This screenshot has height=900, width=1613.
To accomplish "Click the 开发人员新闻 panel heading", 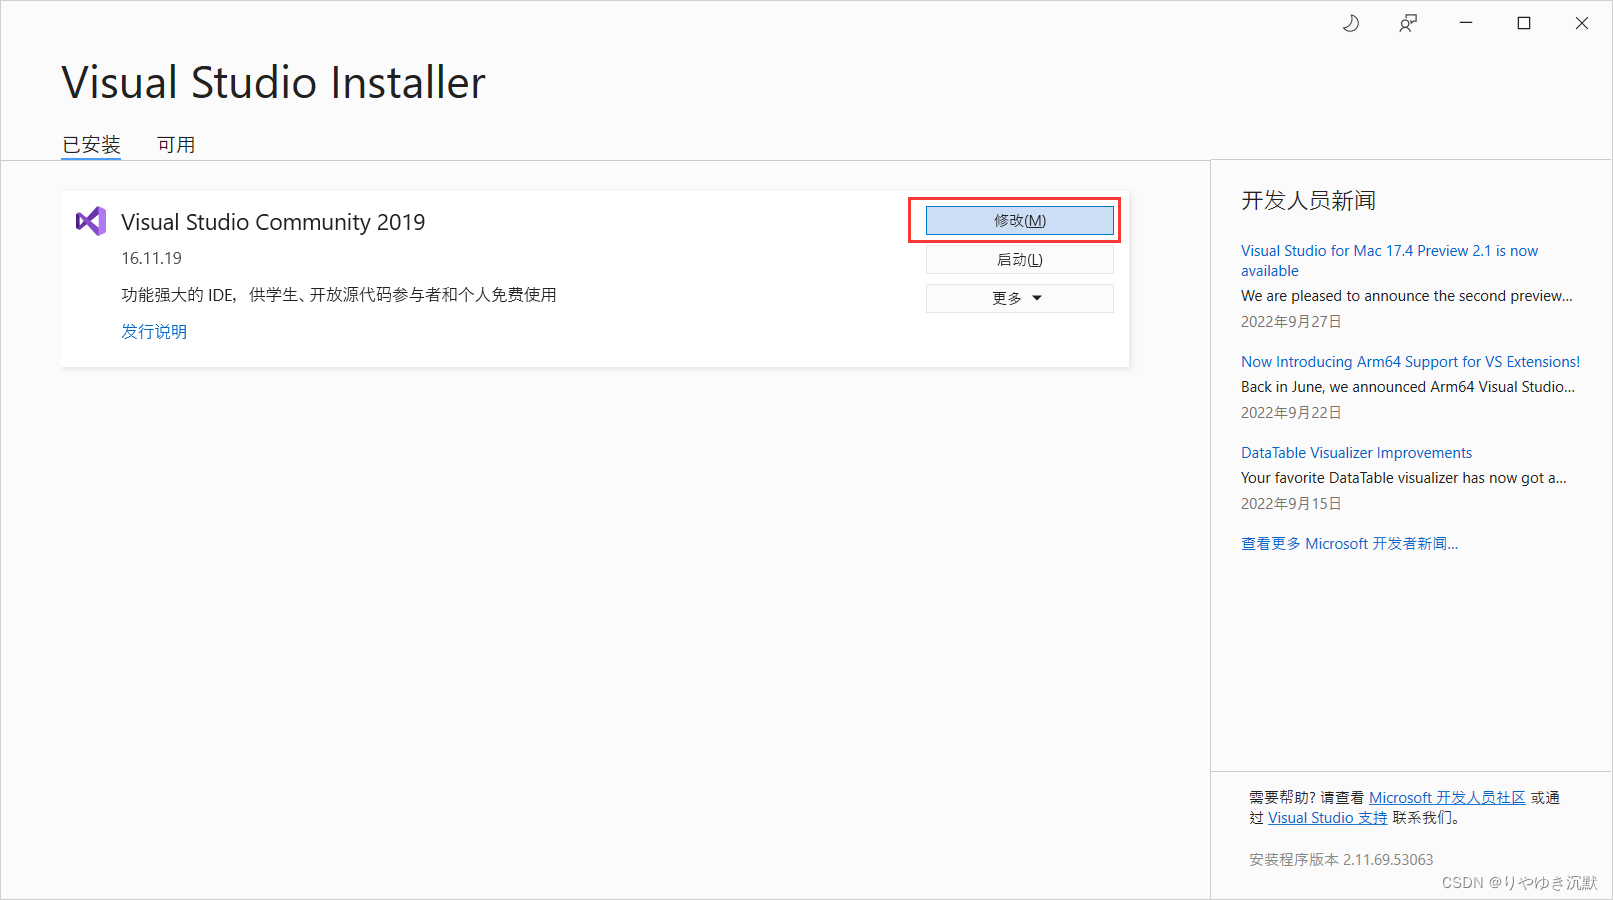I will click(1308, 200).
